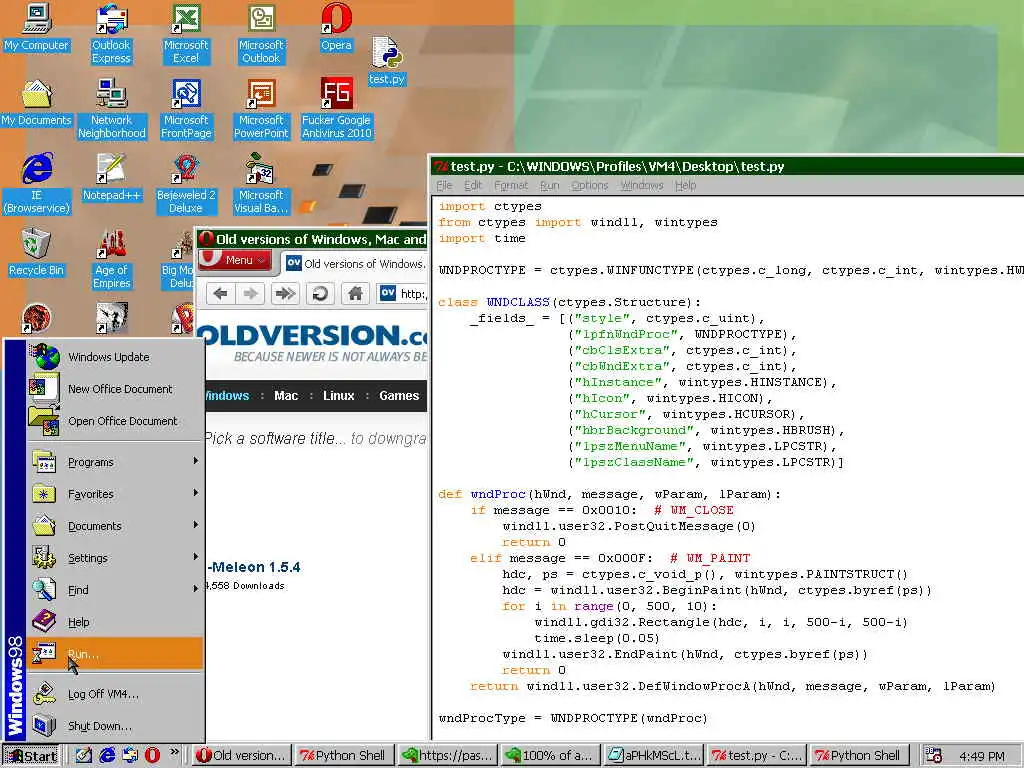
Task: Choose Open Office Document in Start menu
Action: tap(115, 421)
